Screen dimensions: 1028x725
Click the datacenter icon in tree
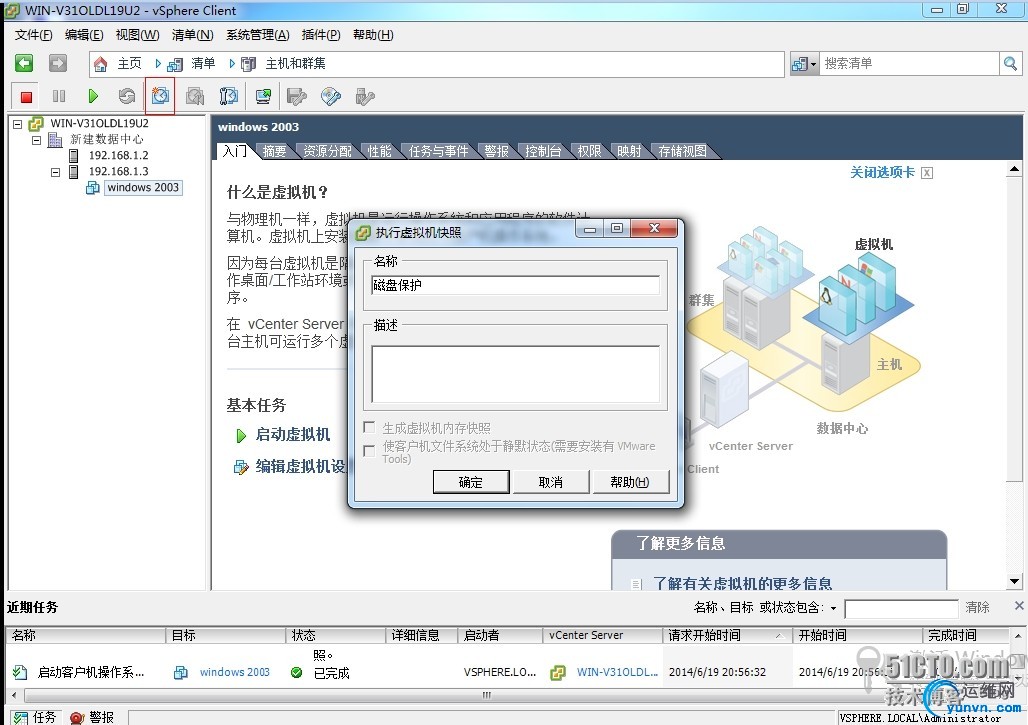[55, 140]
